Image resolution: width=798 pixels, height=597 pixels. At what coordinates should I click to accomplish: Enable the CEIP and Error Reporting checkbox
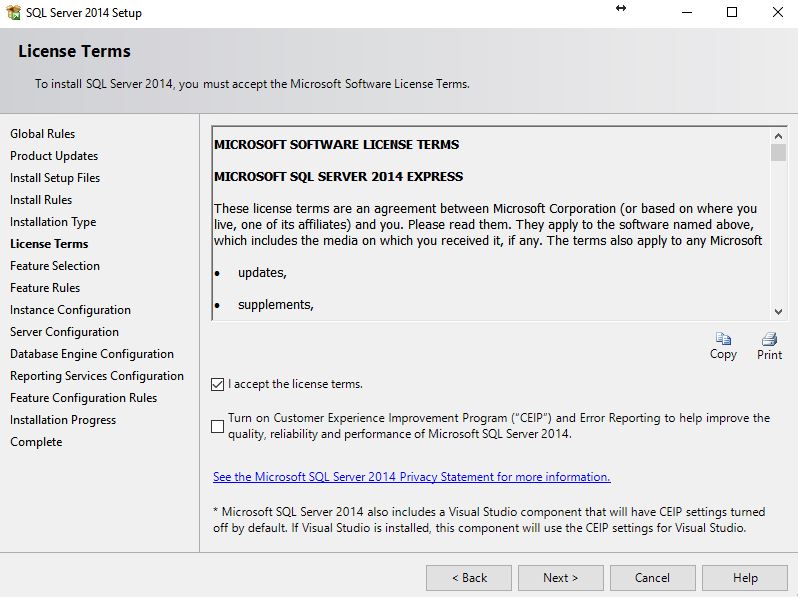point(217,426)
